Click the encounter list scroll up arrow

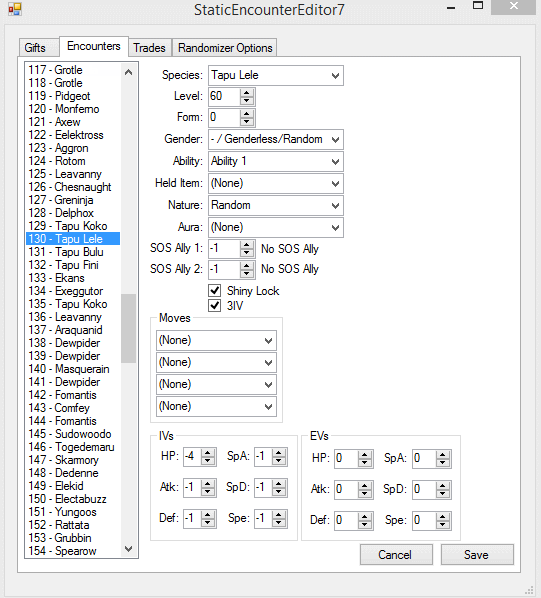[x=128, y=72]
